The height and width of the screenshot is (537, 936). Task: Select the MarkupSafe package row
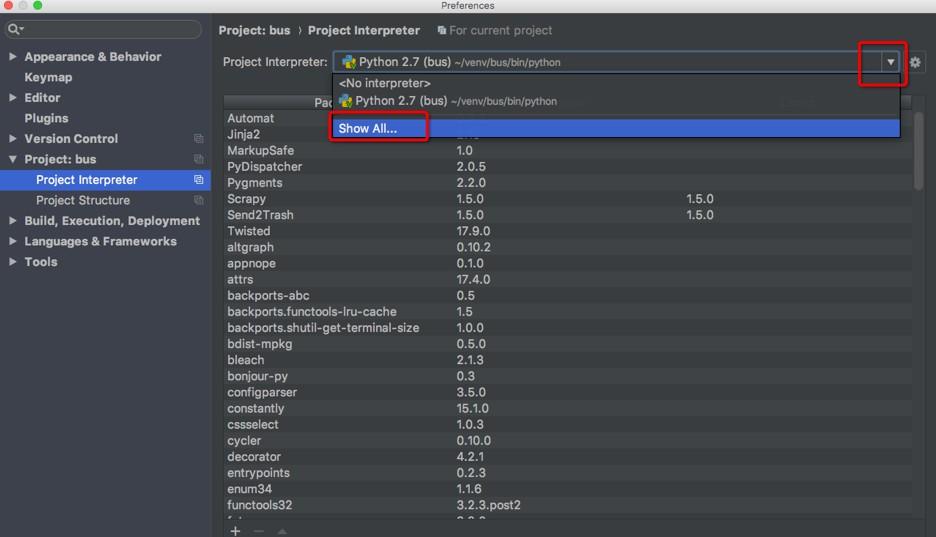tap(568, 150)
